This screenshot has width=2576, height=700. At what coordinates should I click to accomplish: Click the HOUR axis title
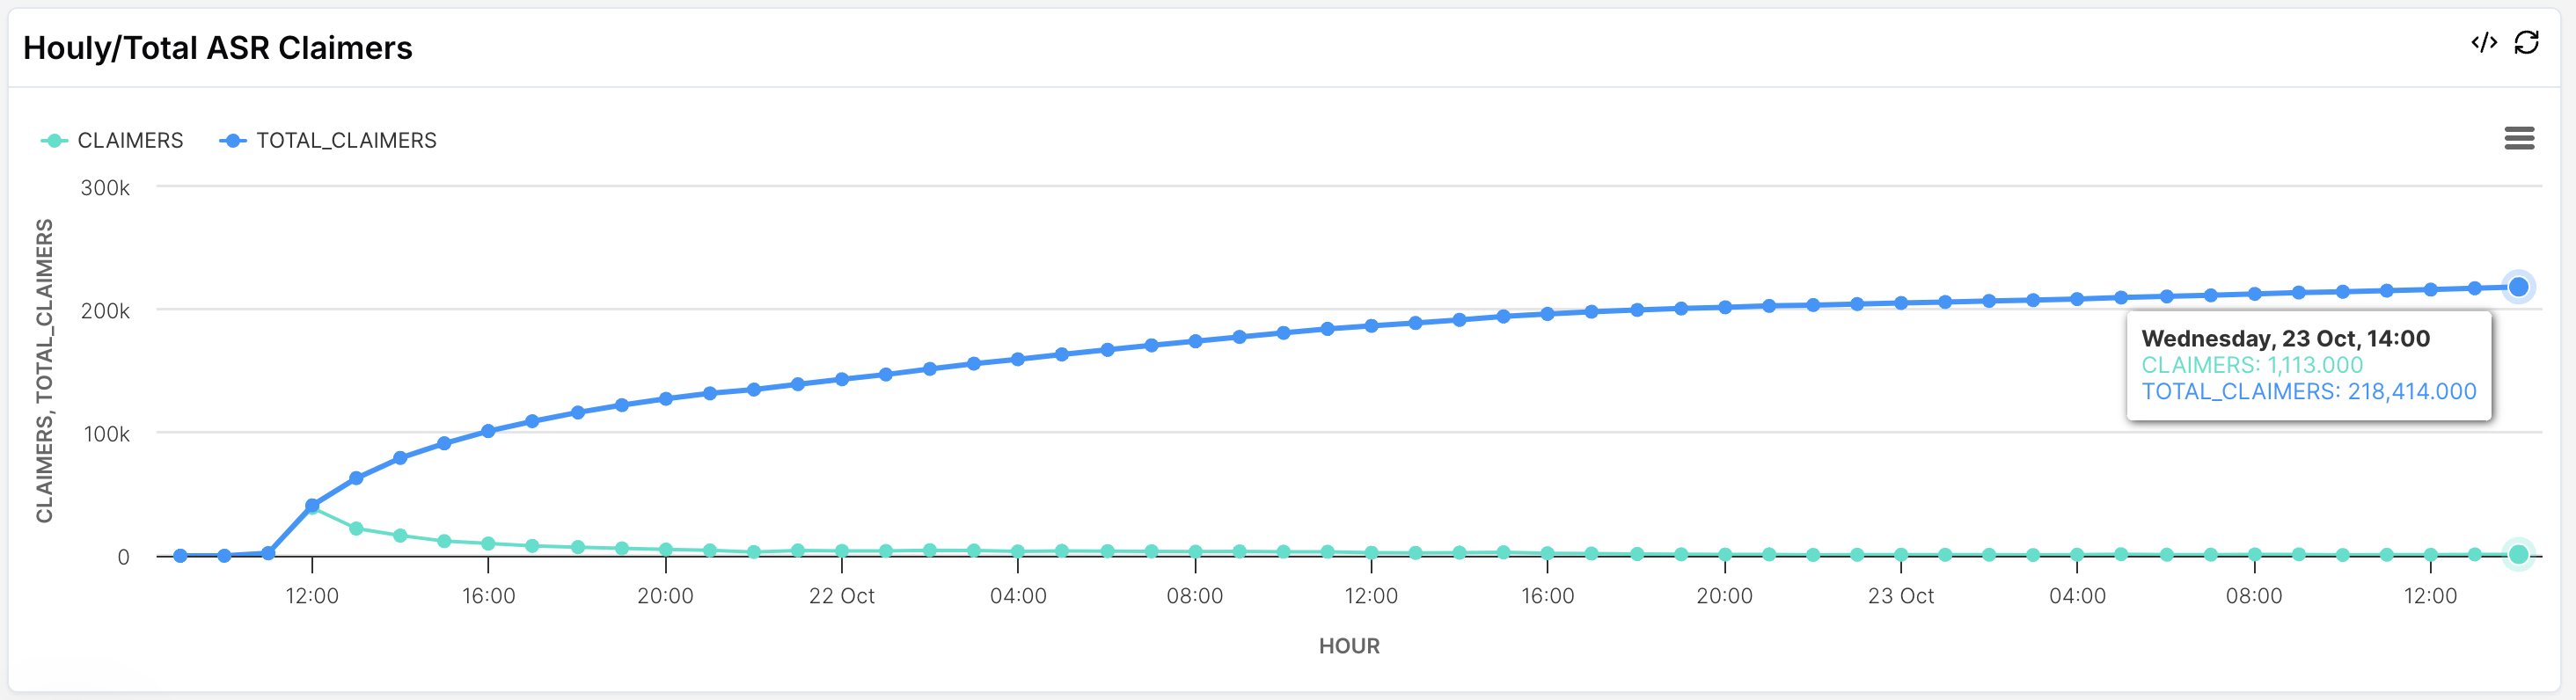[1349, 646]
